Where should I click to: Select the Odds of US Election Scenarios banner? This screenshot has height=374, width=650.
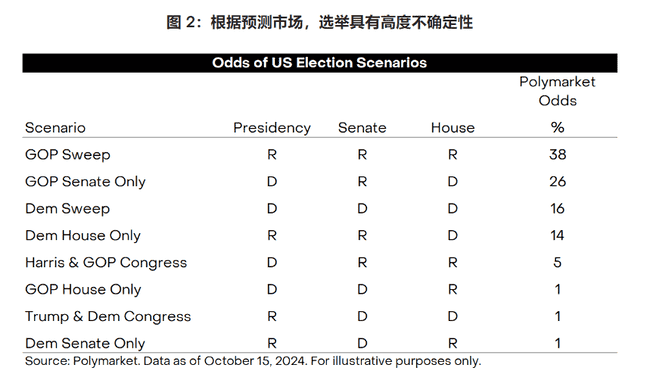coord(320,63)
